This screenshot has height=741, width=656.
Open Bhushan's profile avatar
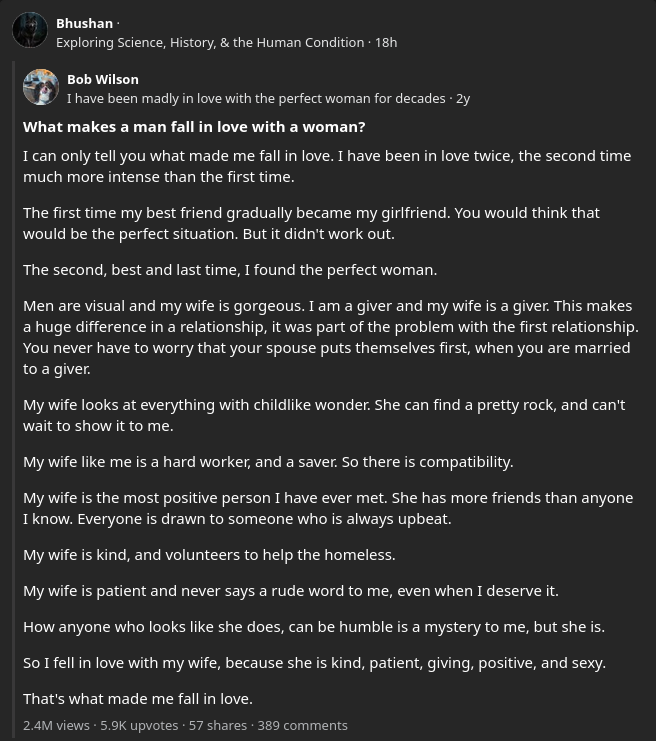coord(30,30)
